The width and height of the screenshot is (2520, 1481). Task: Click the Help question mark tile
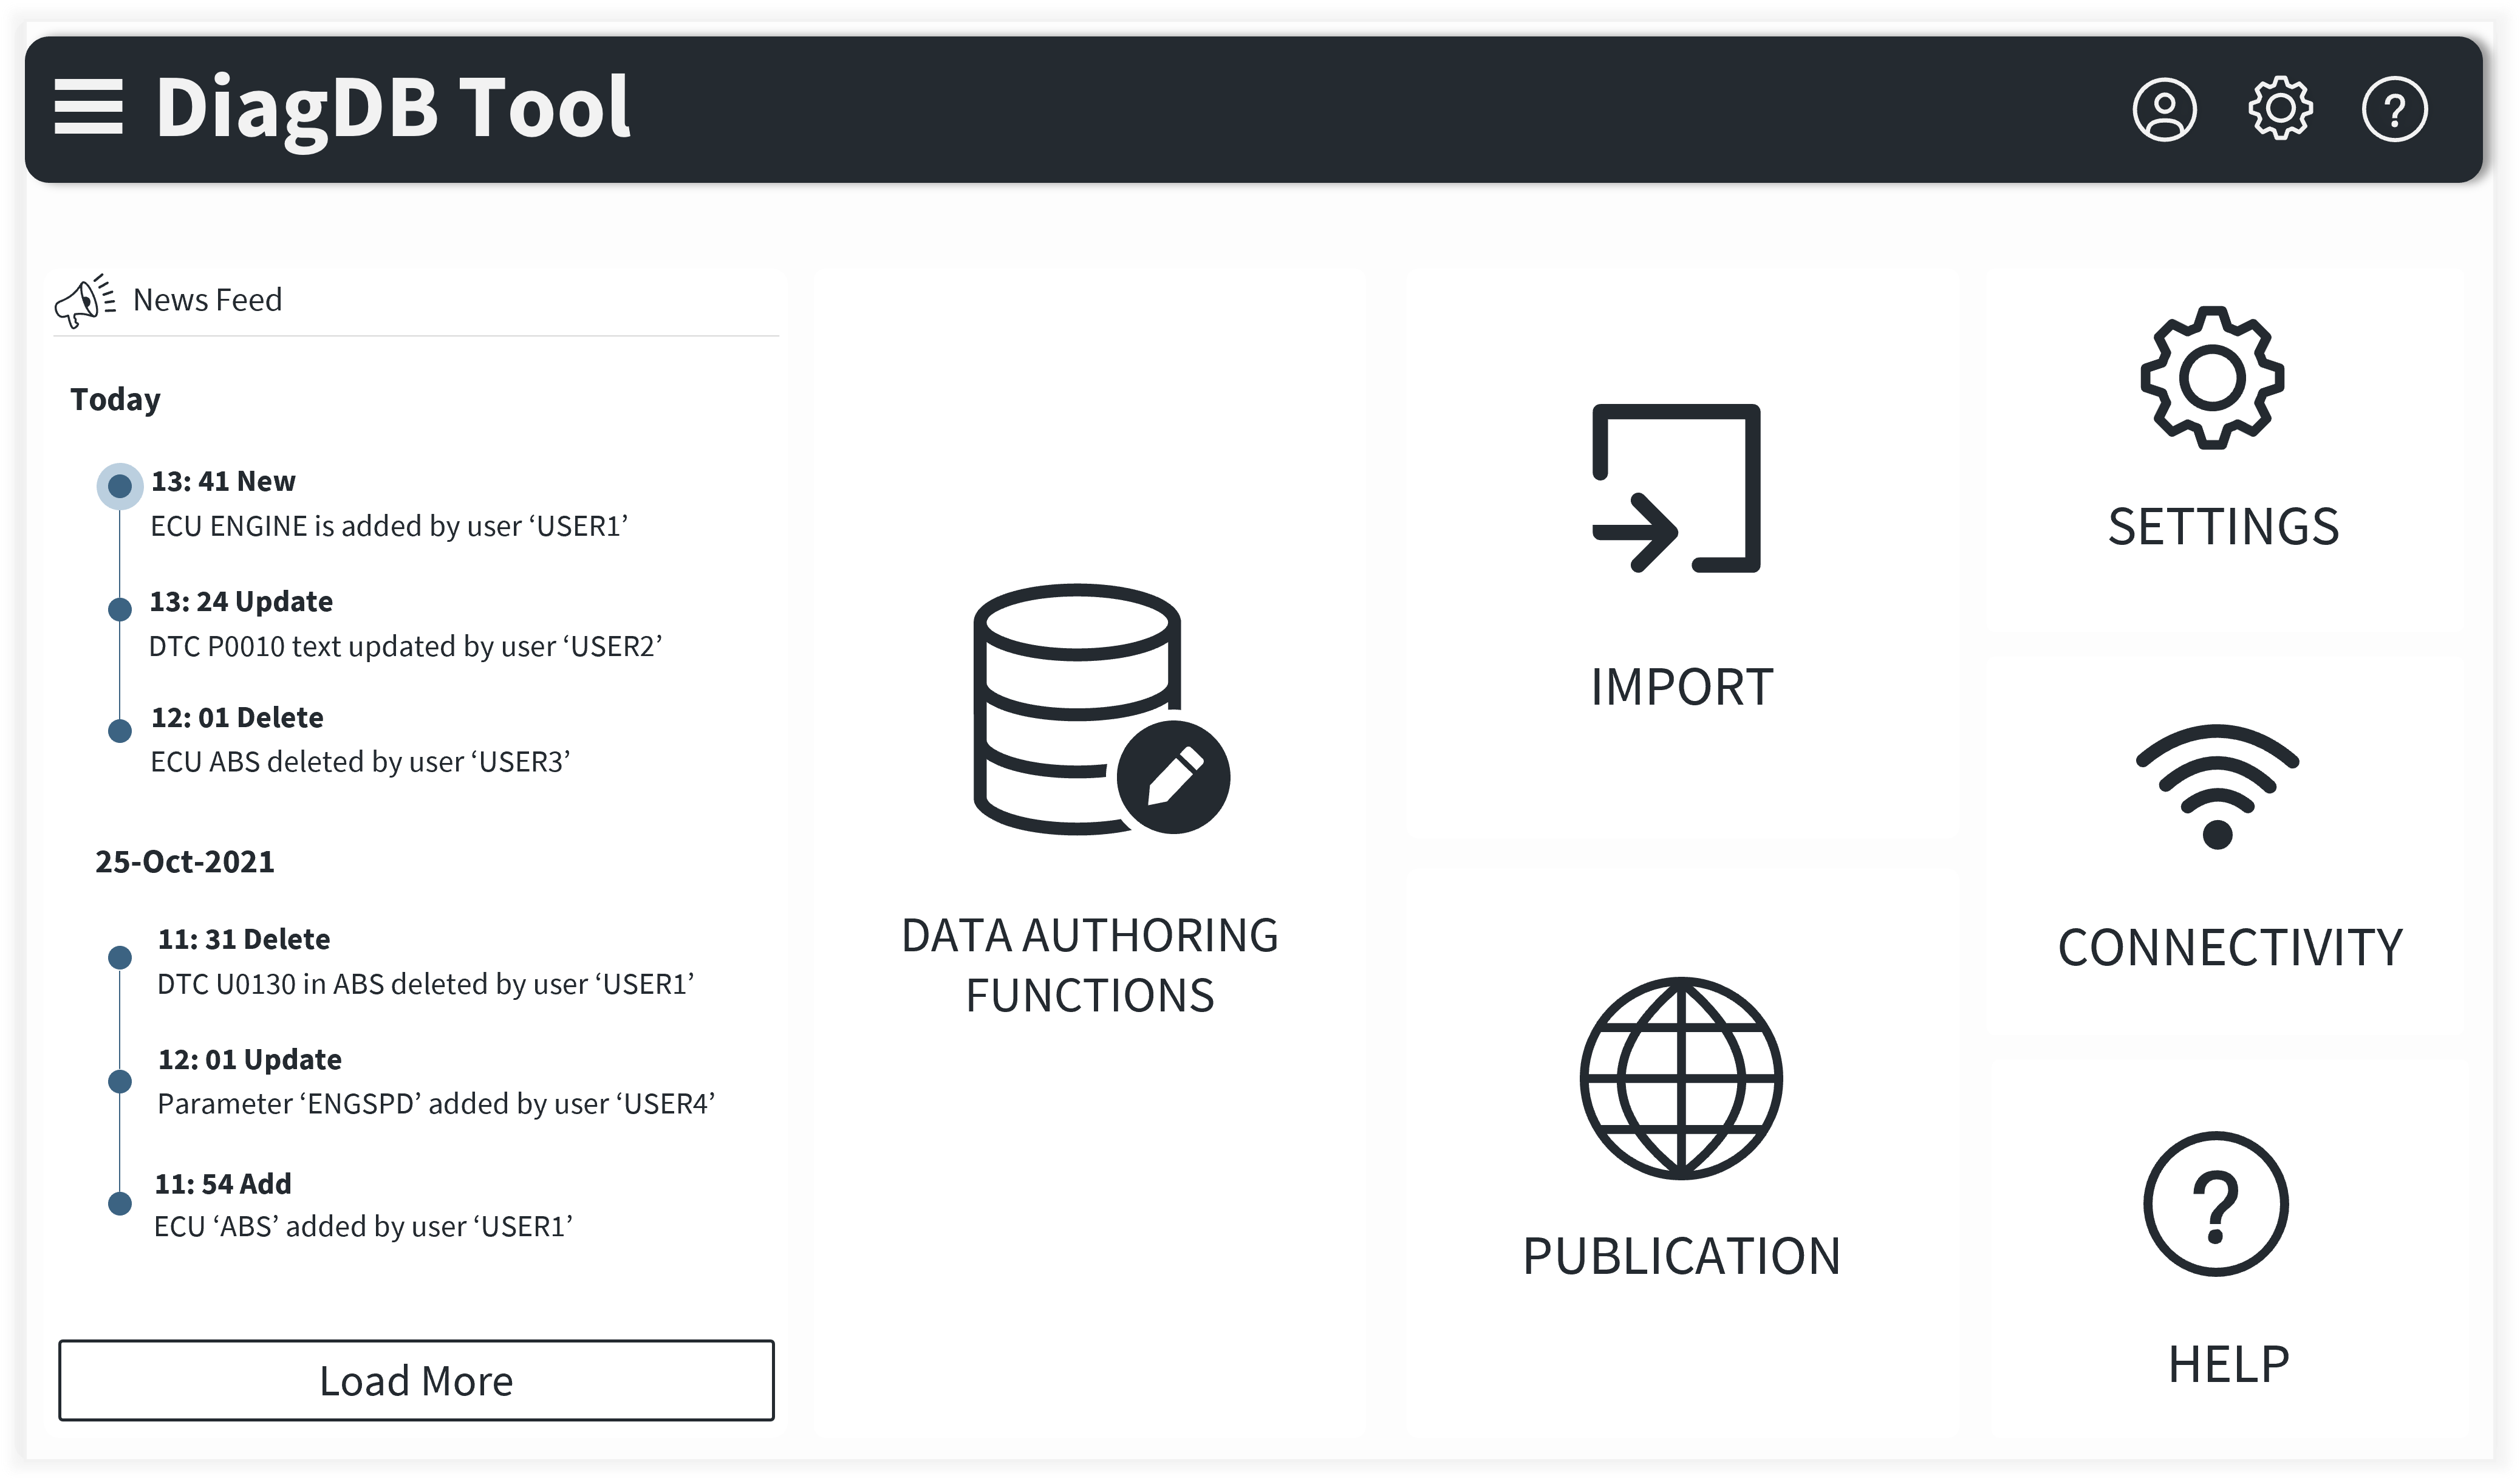coord(2215,1204)
